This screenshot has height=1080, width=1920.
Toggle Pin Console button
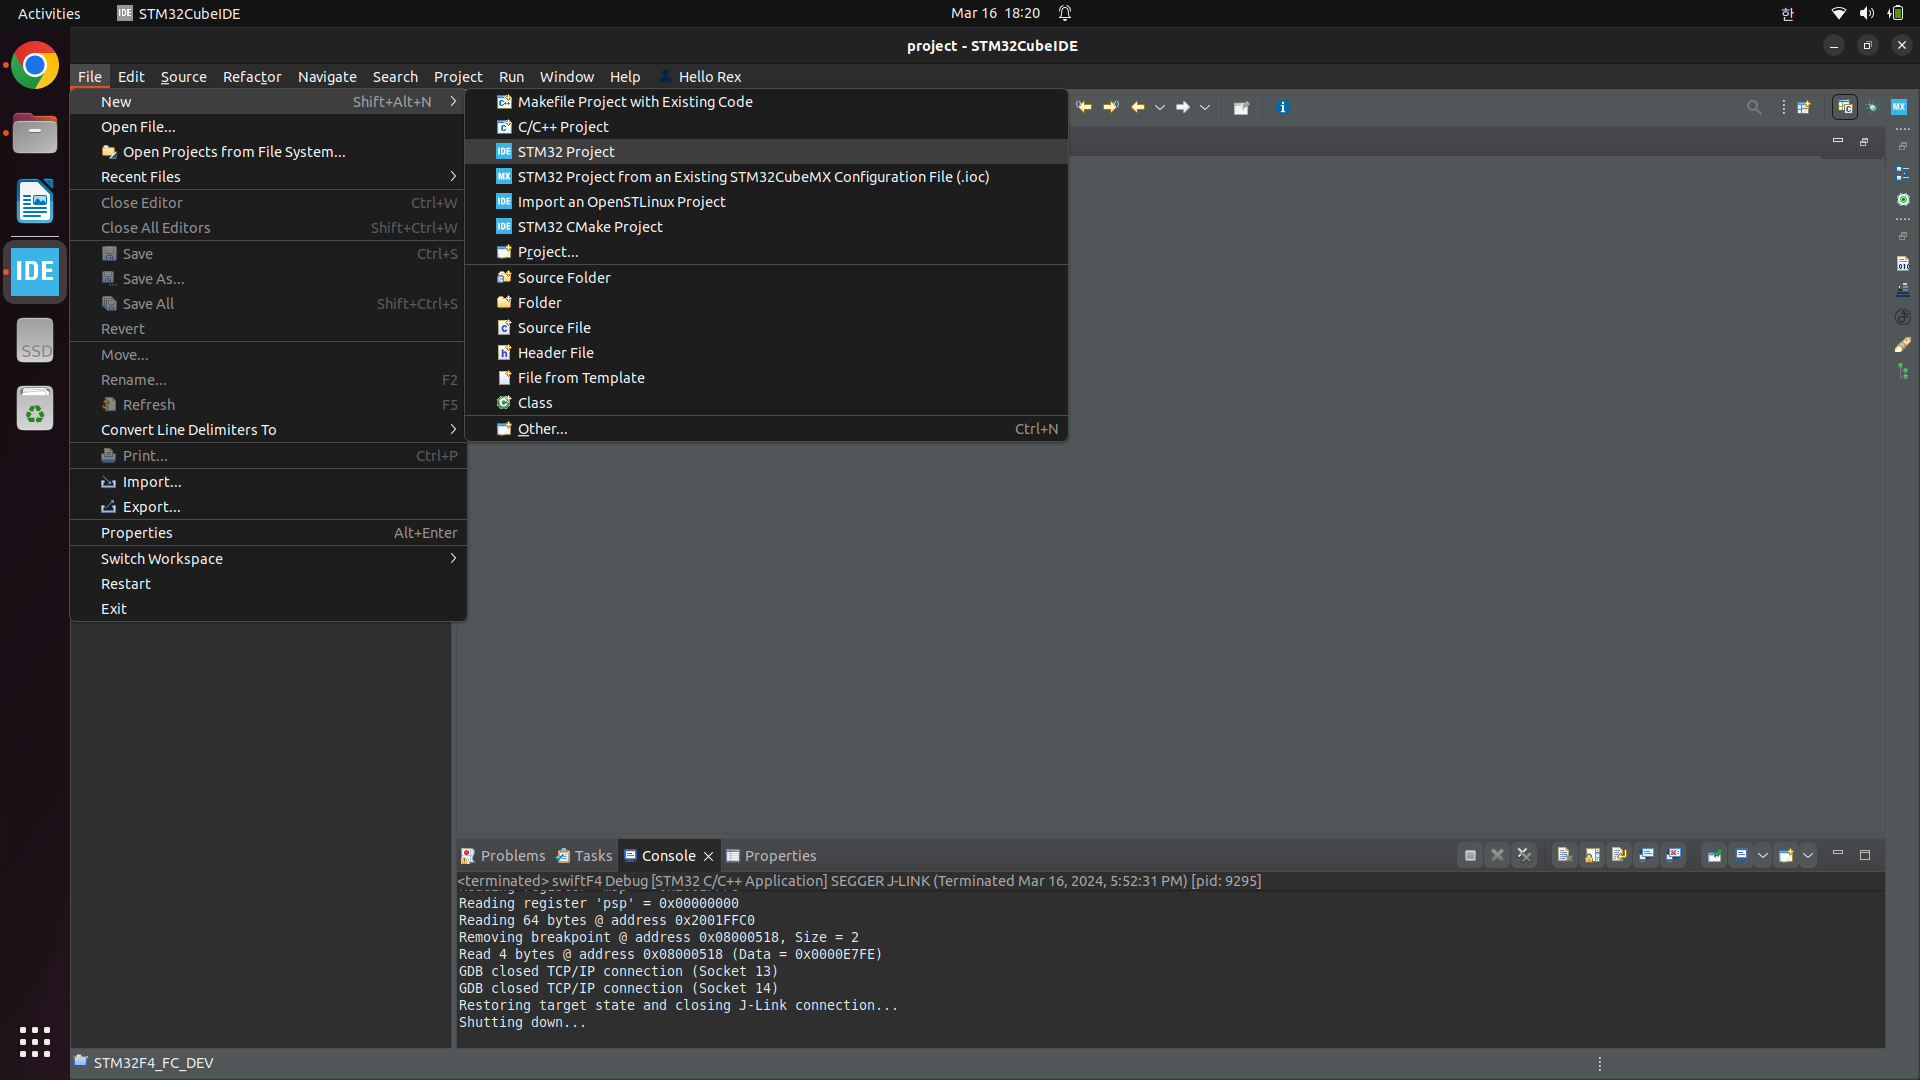point(1714,855)
